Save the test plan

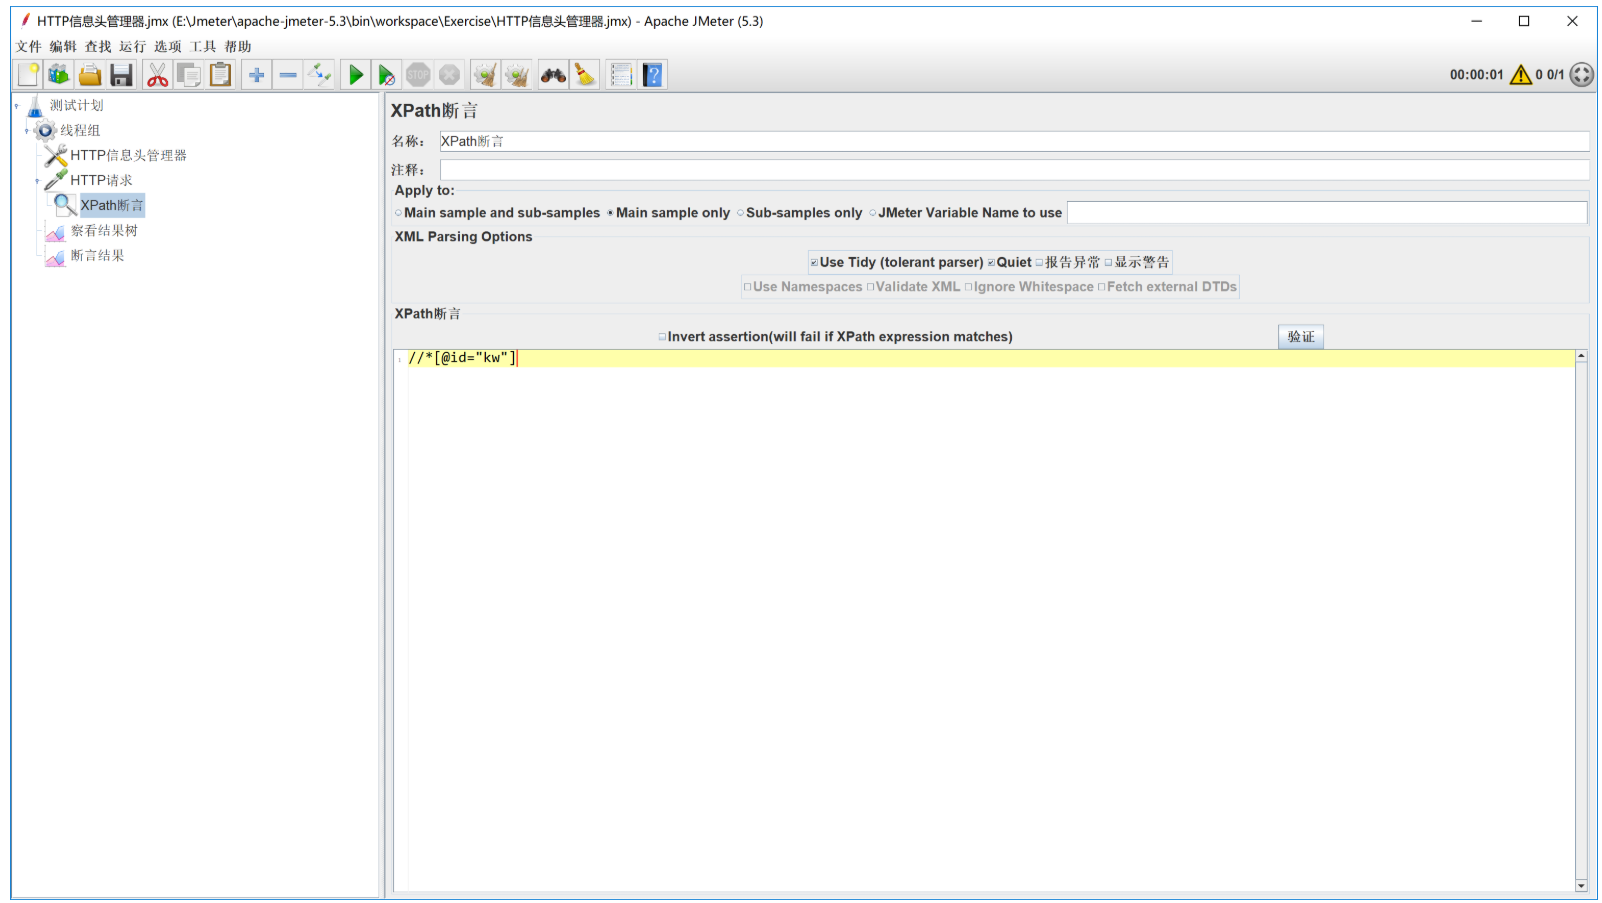coord(121,74)
